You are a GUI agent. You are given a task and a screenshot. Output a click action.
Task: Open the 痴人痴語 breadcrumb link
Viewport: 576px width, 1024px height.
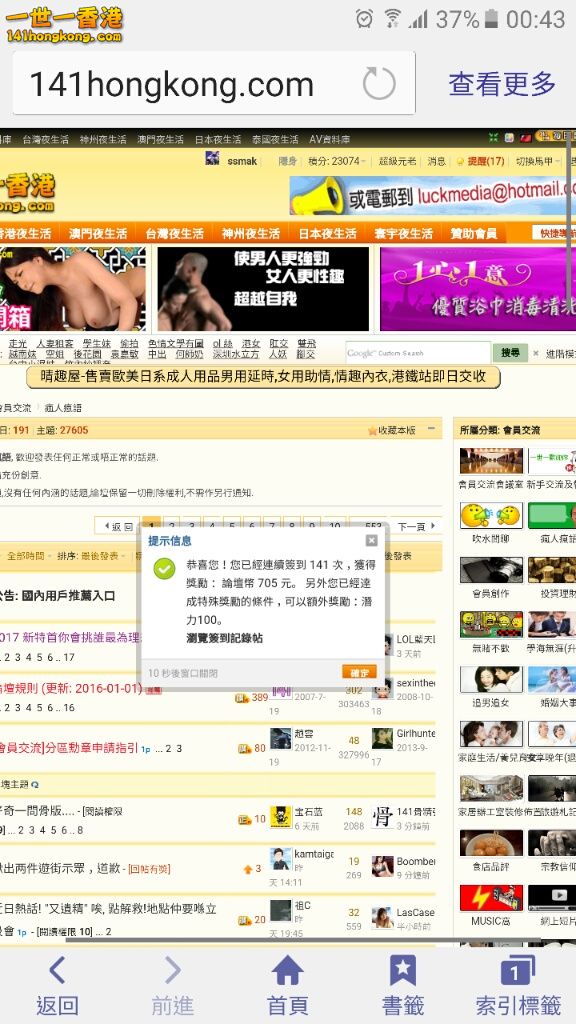(x=63, y=408)
